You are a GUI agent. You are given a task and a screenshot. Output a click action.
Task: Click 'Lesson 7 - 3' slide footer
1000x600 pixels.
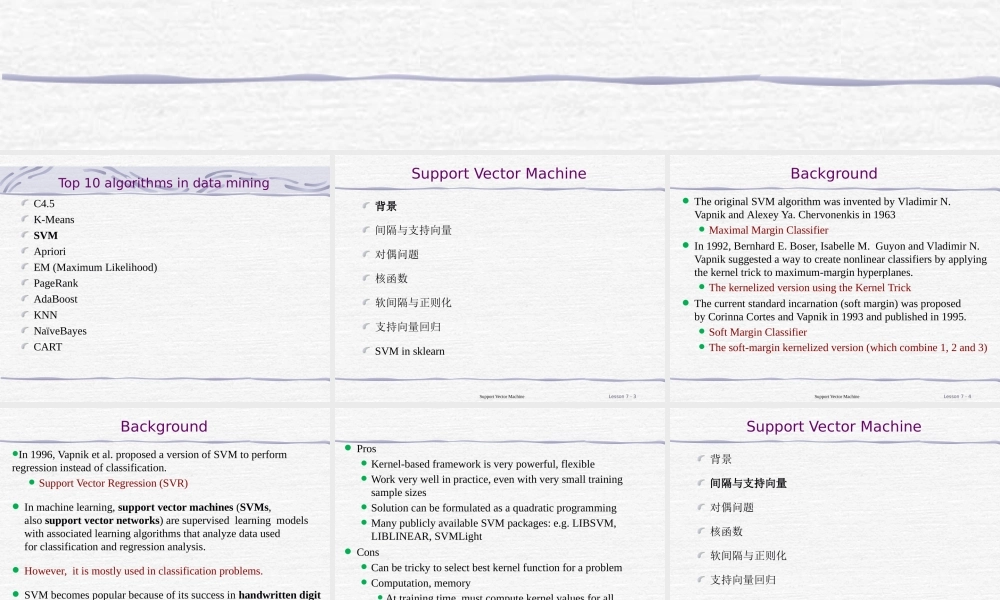(x=622, y=397)
